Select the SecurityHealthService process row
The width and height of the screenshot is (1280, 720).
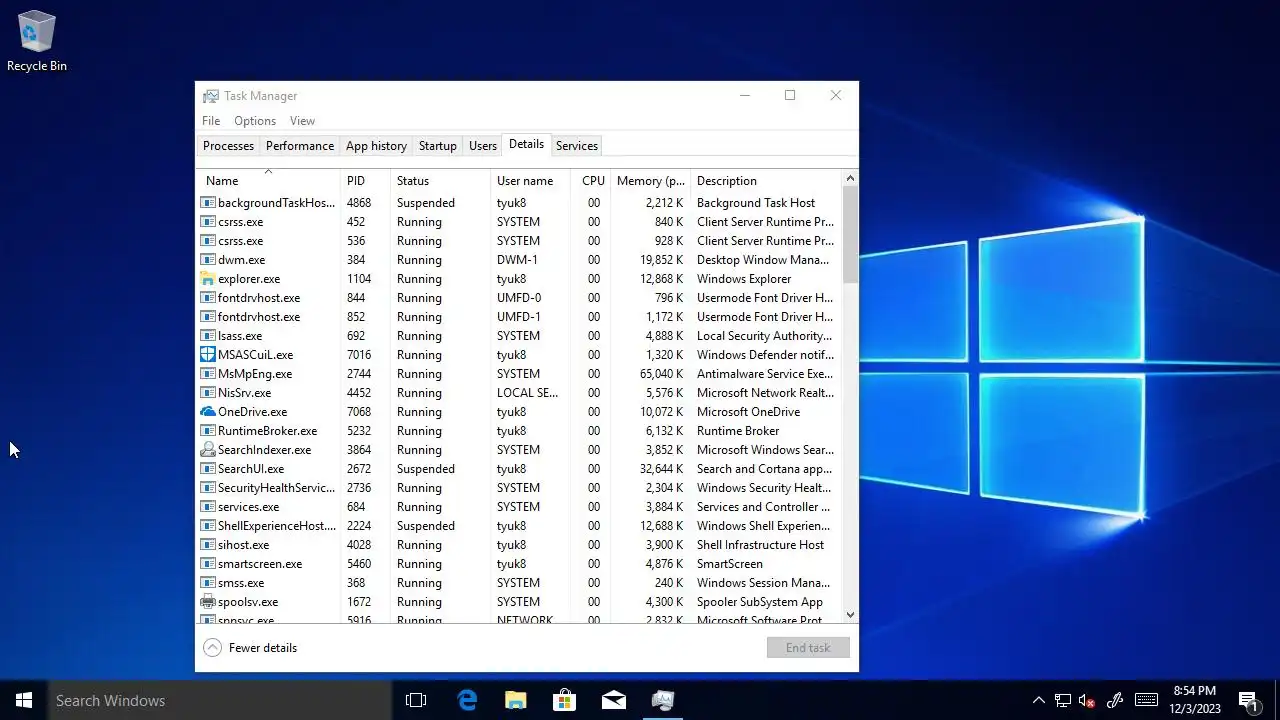click(x=519, y=488)
